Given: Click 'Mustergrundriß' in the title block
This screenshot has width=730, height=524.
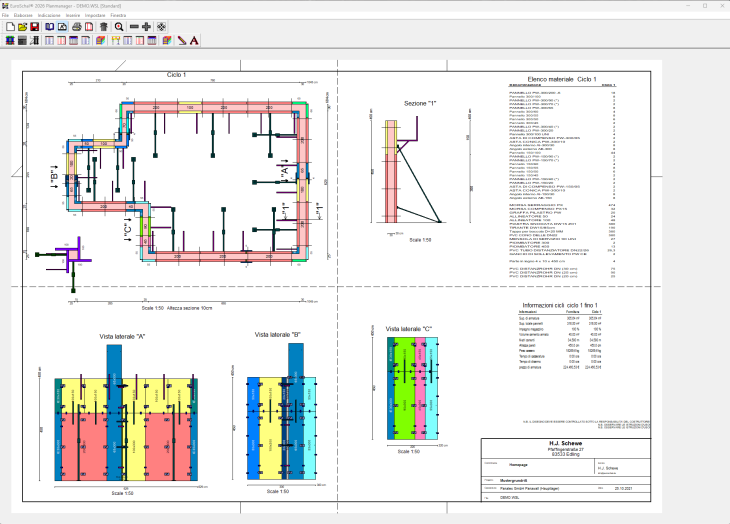Looking at the screenshot, I should (512, 480).
